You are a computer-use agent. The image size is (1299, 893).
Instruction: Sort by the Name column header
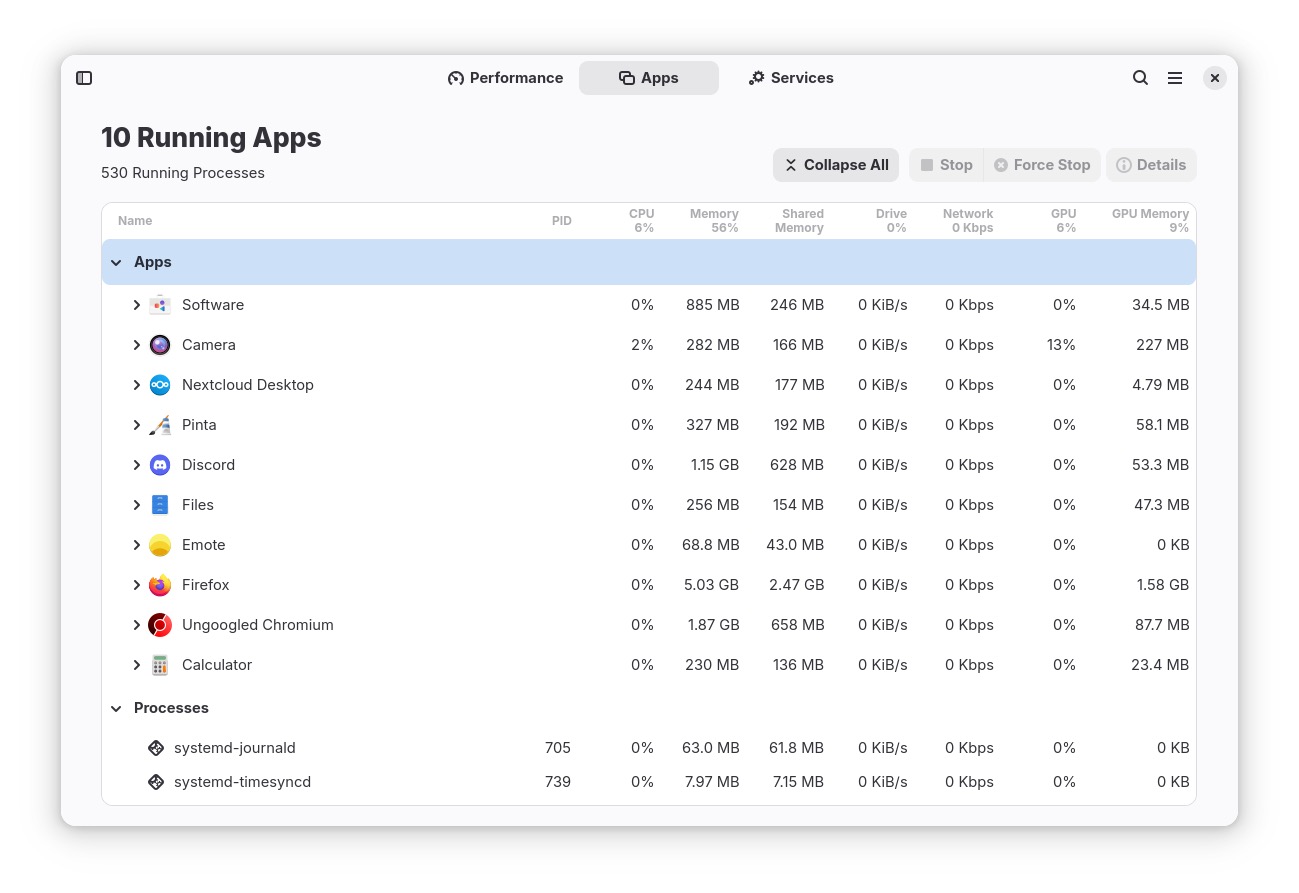click(x=135, y=221)
